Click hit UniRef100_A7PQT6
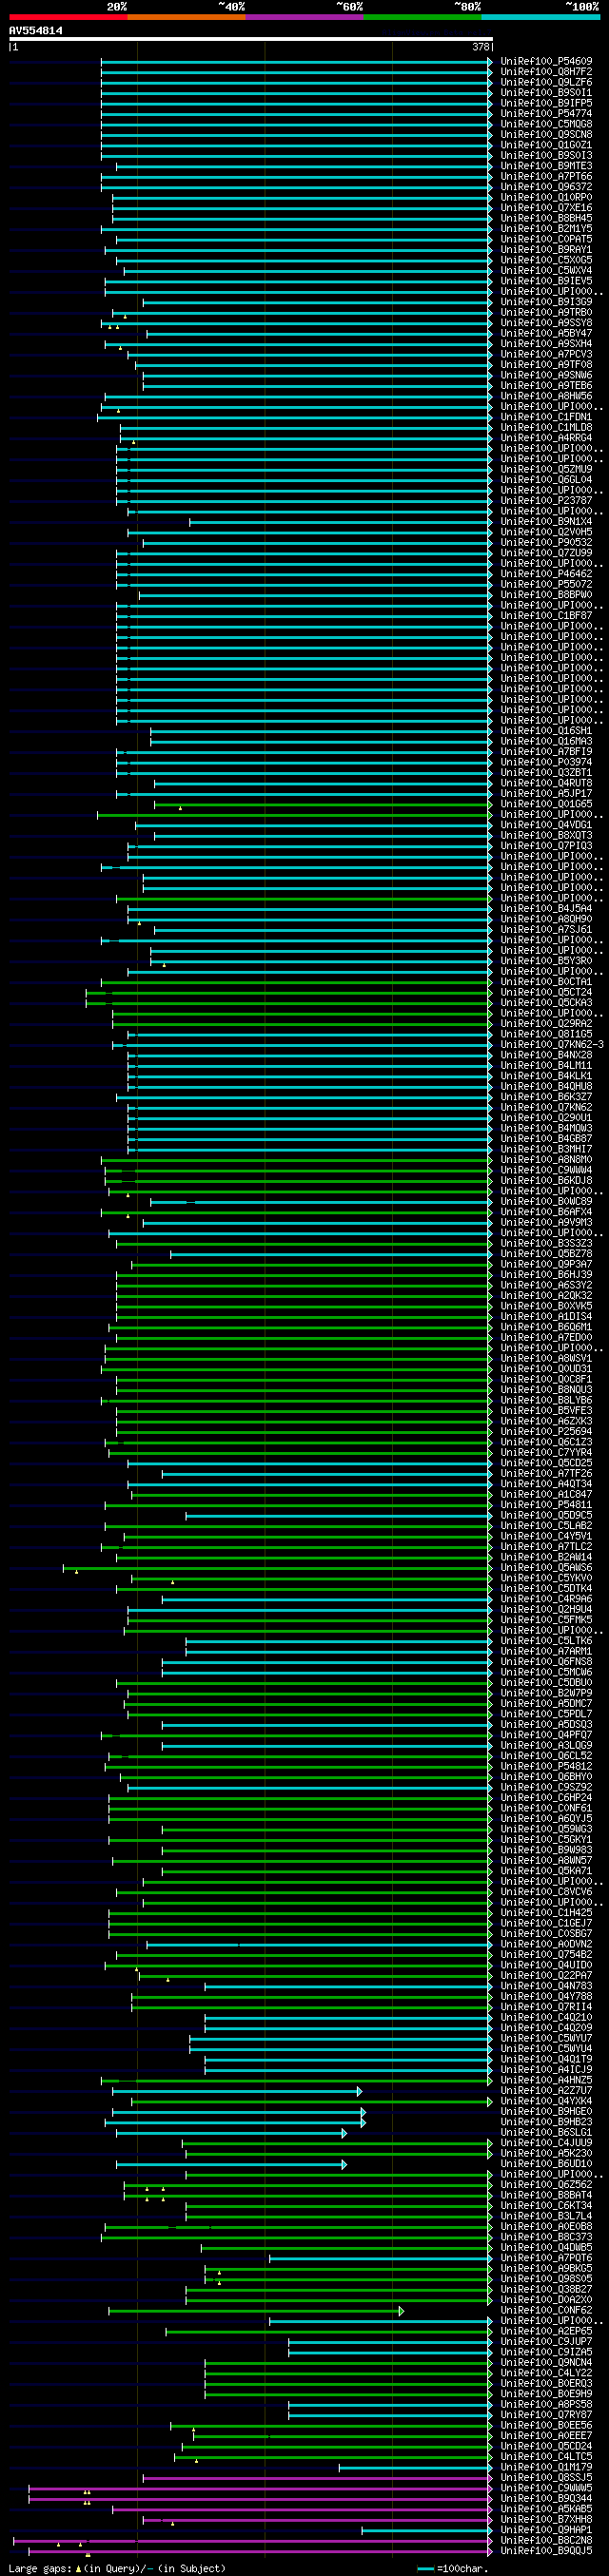Image resolution: width=609 pixels, height=2576 pixels. tap(546, 2257)
